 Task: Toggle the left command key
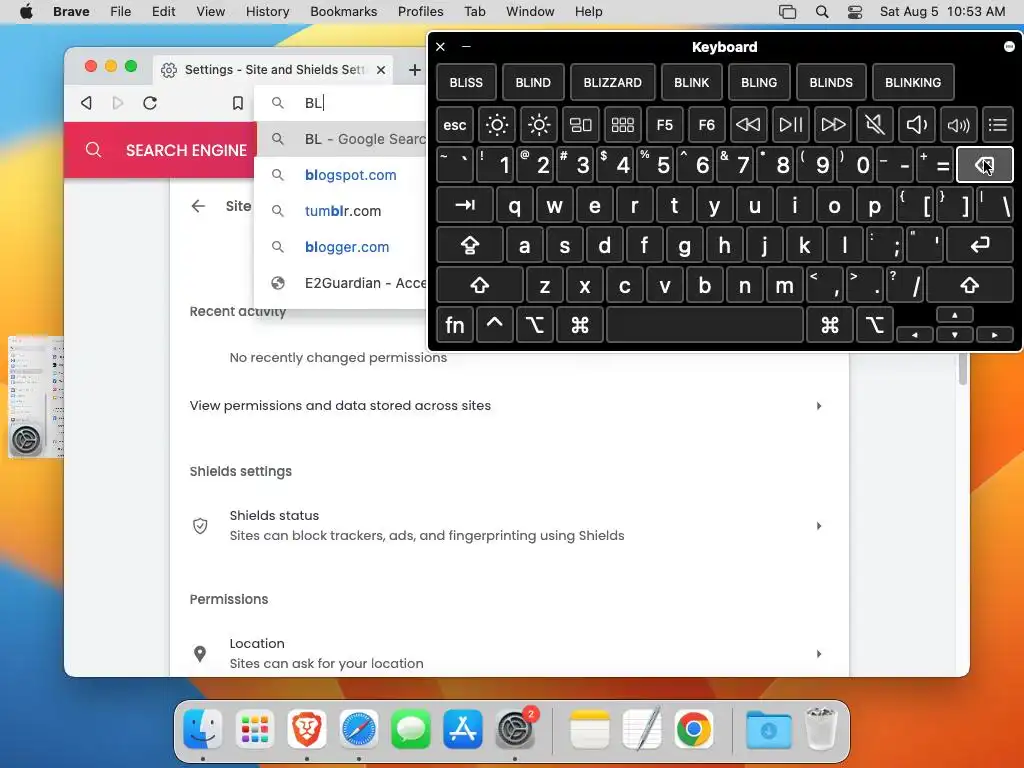[579, 325]
